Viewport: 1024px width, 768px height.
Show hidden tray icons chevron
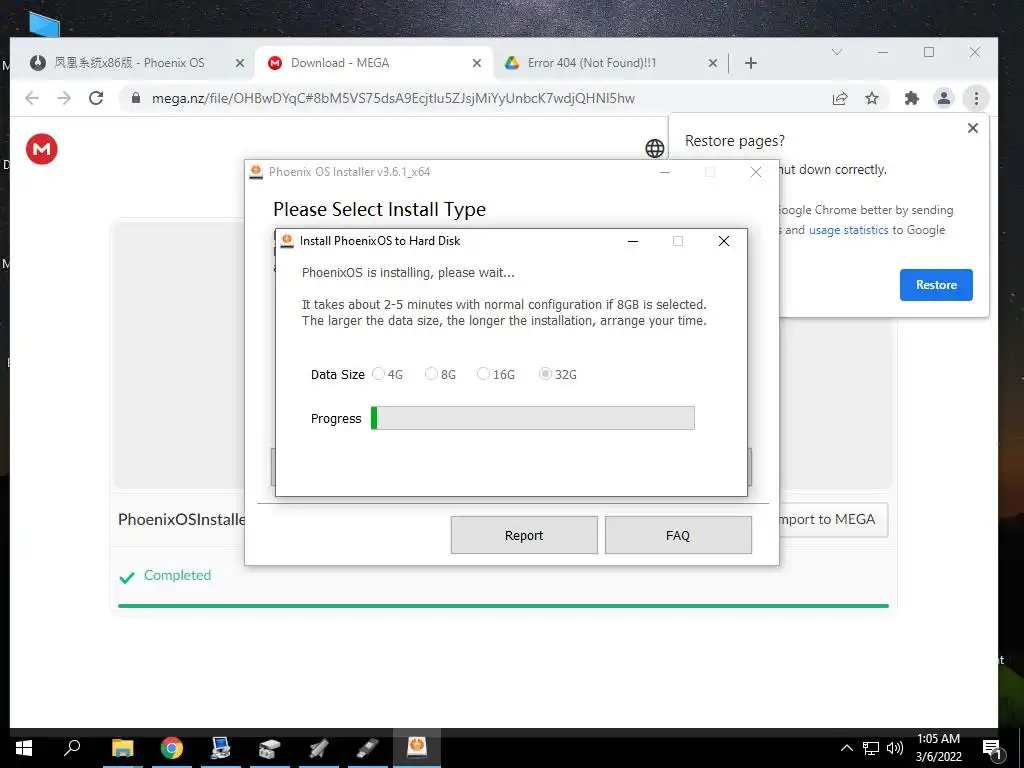tap(846, 748)
